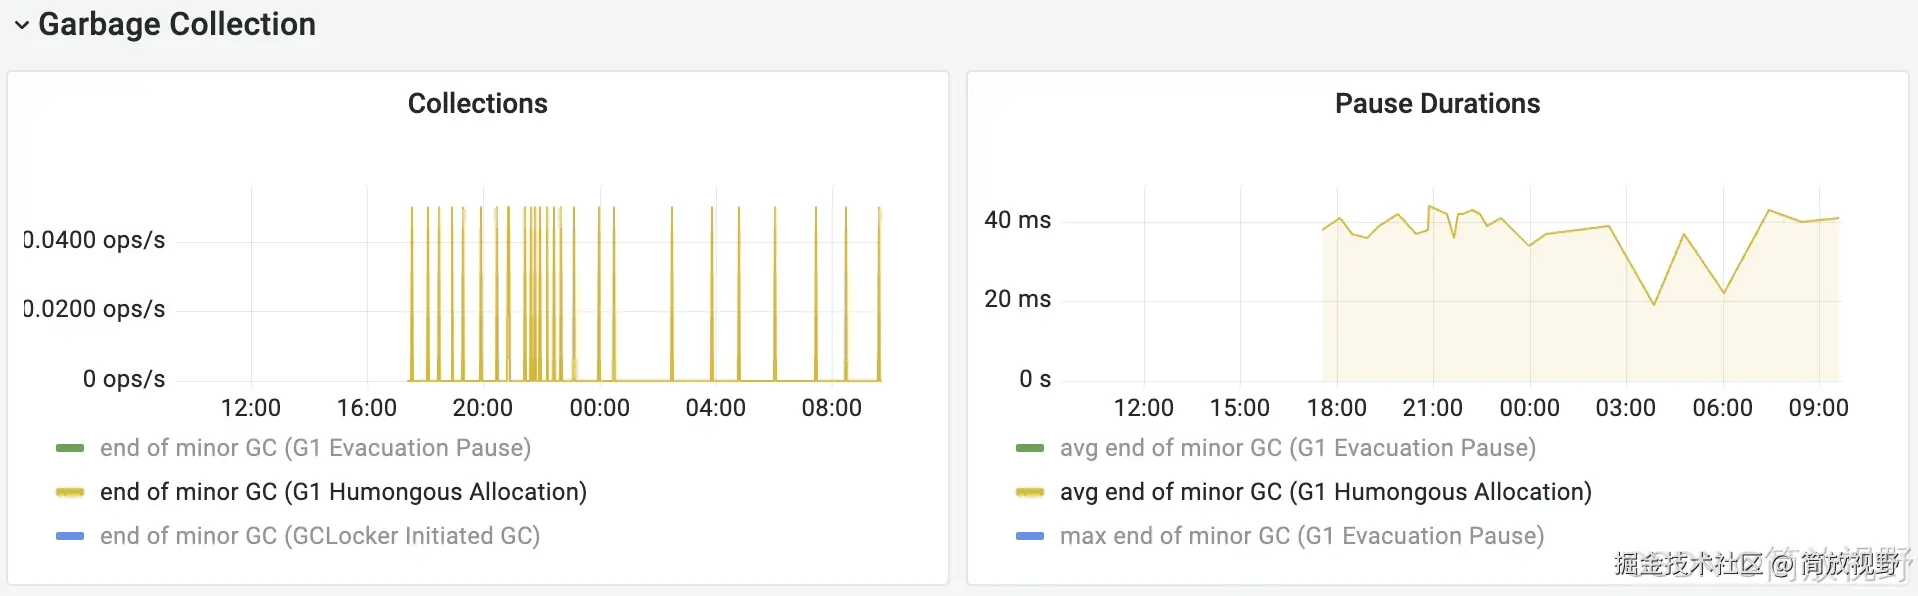Click green swatch for Collections G1 Evacuation Pause
This screenshot has width=1918, height=596.
tap(70, 448)
